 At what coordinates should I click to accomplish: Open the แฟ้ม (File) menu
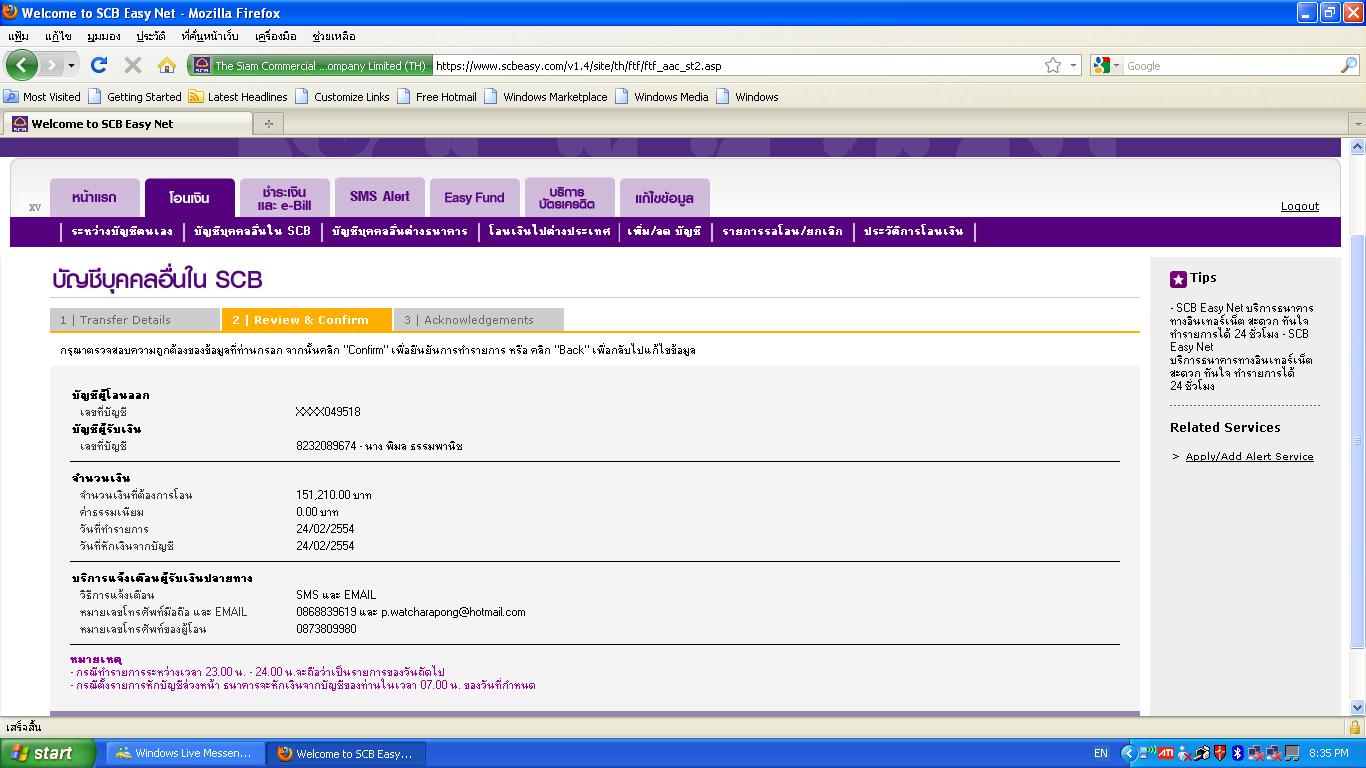[18, 36]
